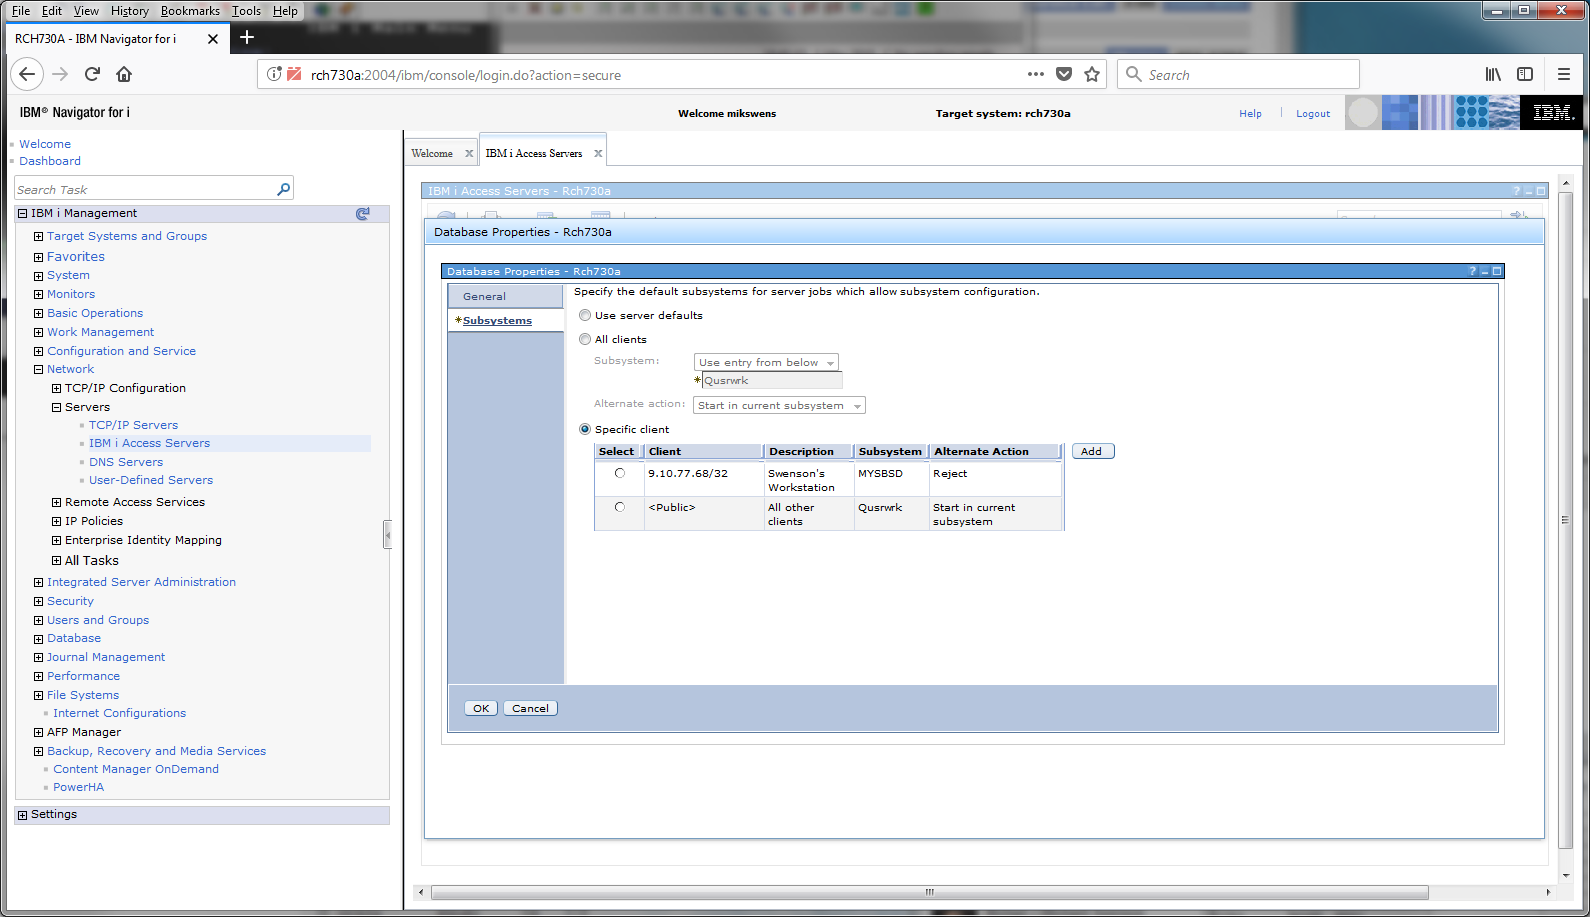
Task: Click the Logout link
Action: [x=1313, y=113]
